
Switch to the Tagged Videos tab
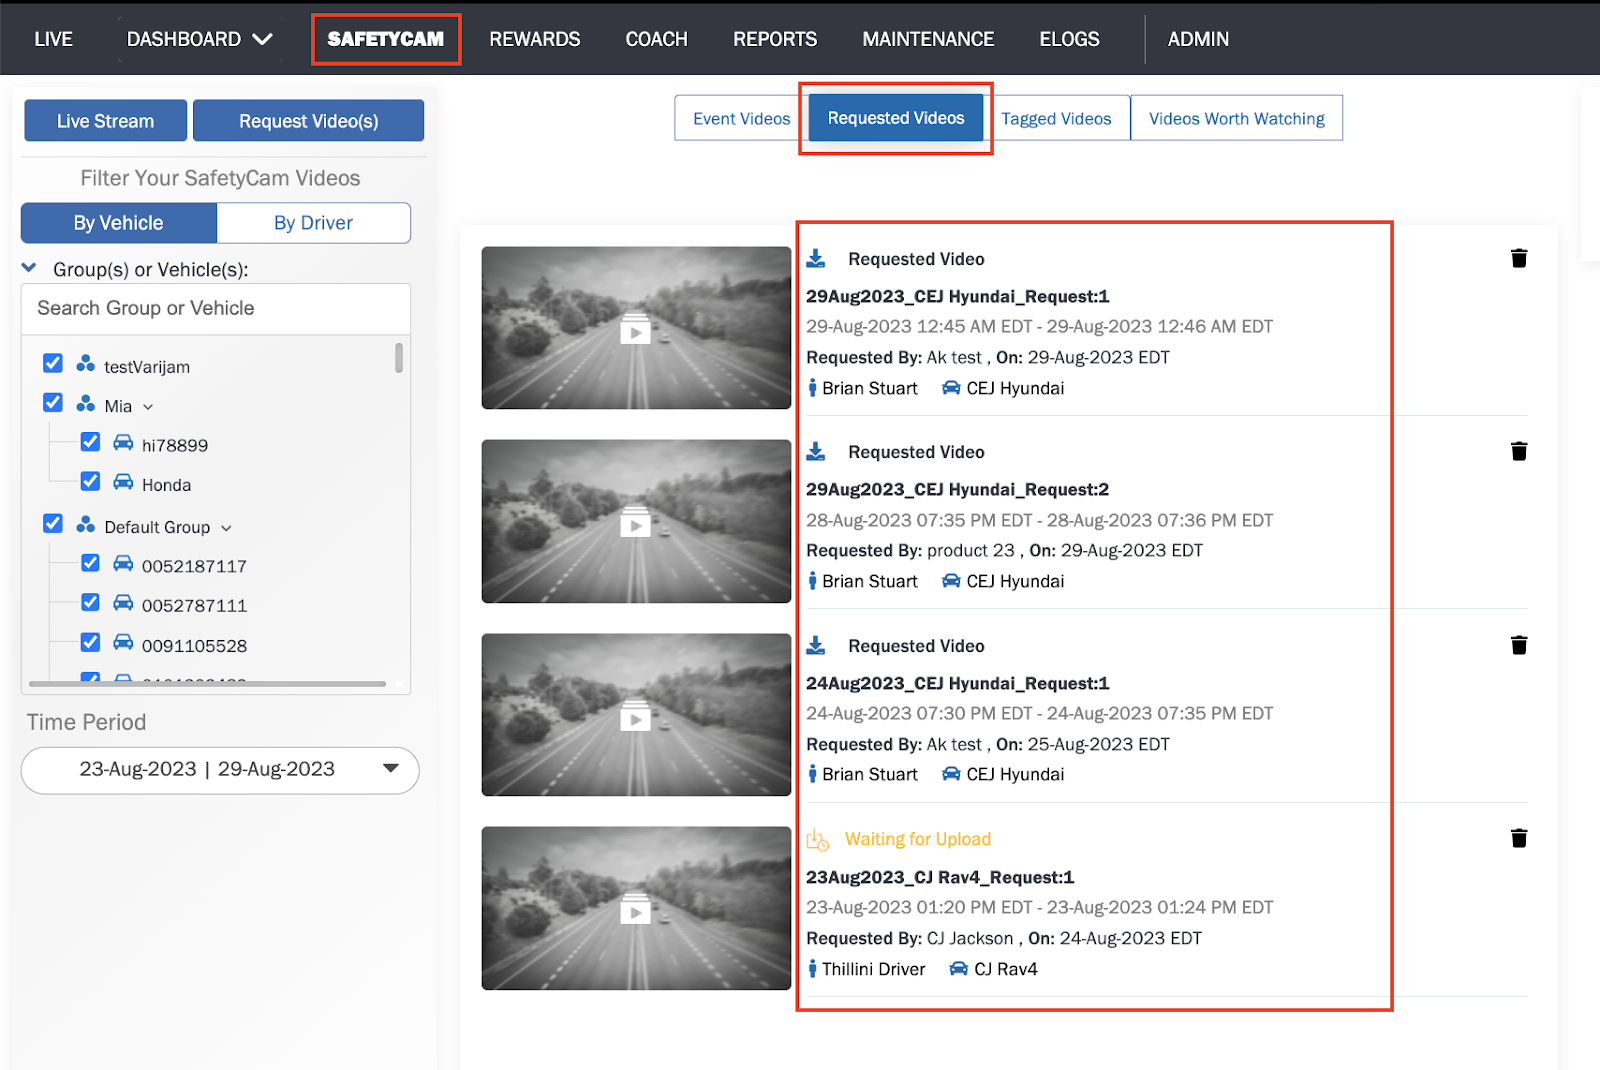pos(1056,118)
